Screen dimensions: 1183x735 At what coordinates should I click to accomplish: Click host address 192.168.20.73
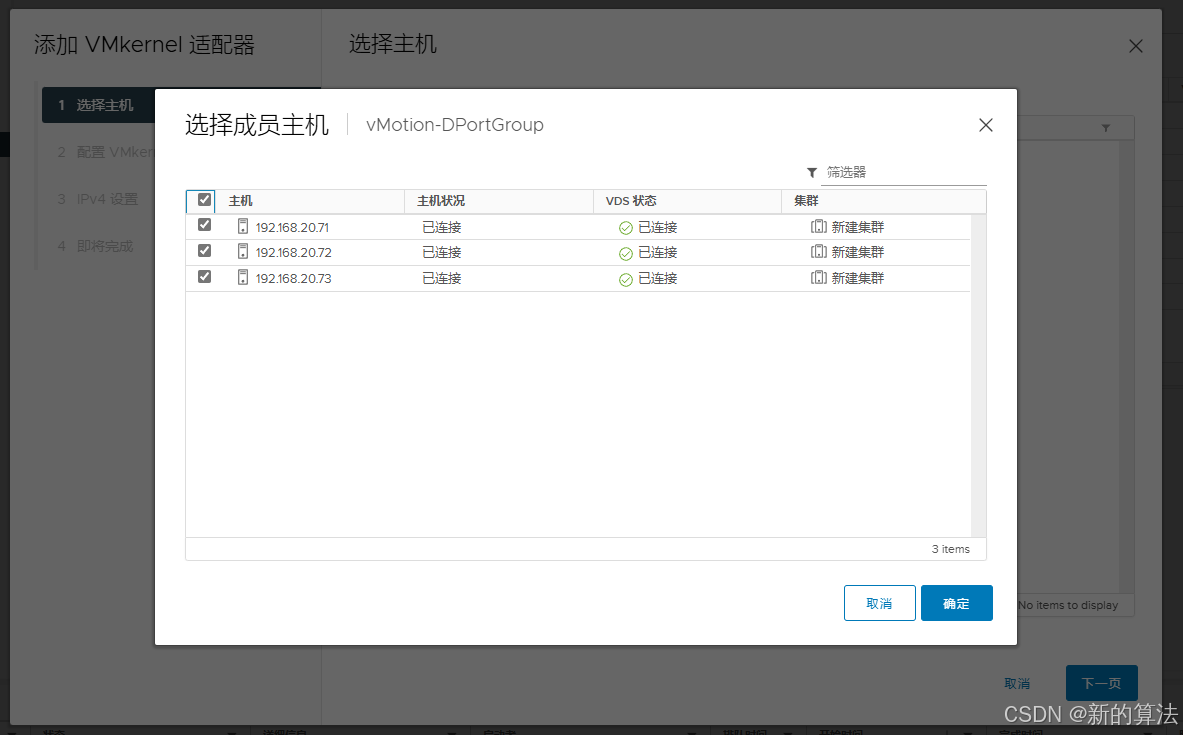tap(293, 278)
